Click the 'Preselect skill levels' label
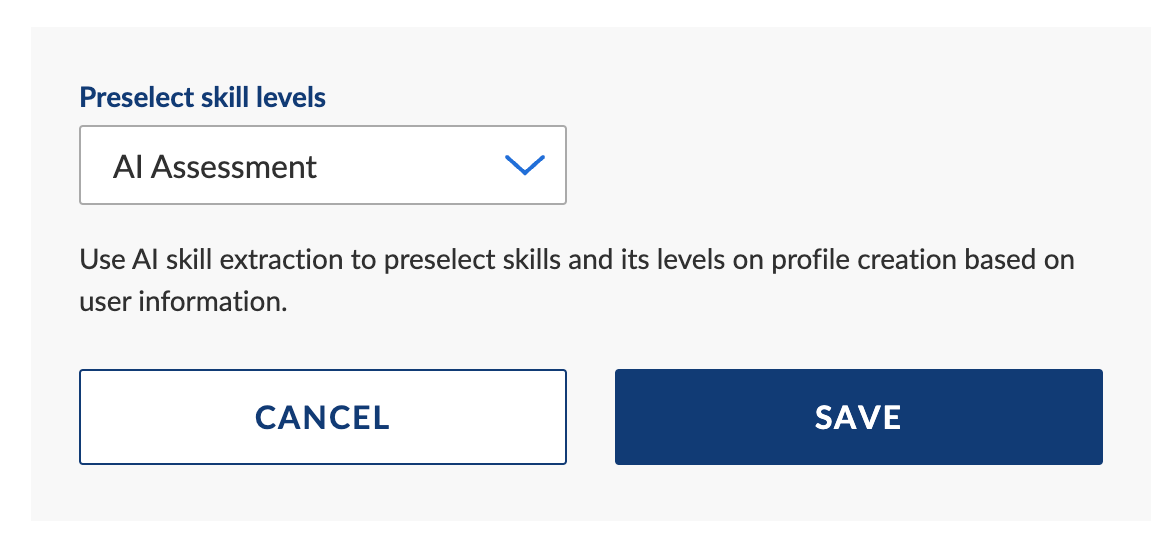The height and width of the screenshot is (540, 1170). [202, 98]
